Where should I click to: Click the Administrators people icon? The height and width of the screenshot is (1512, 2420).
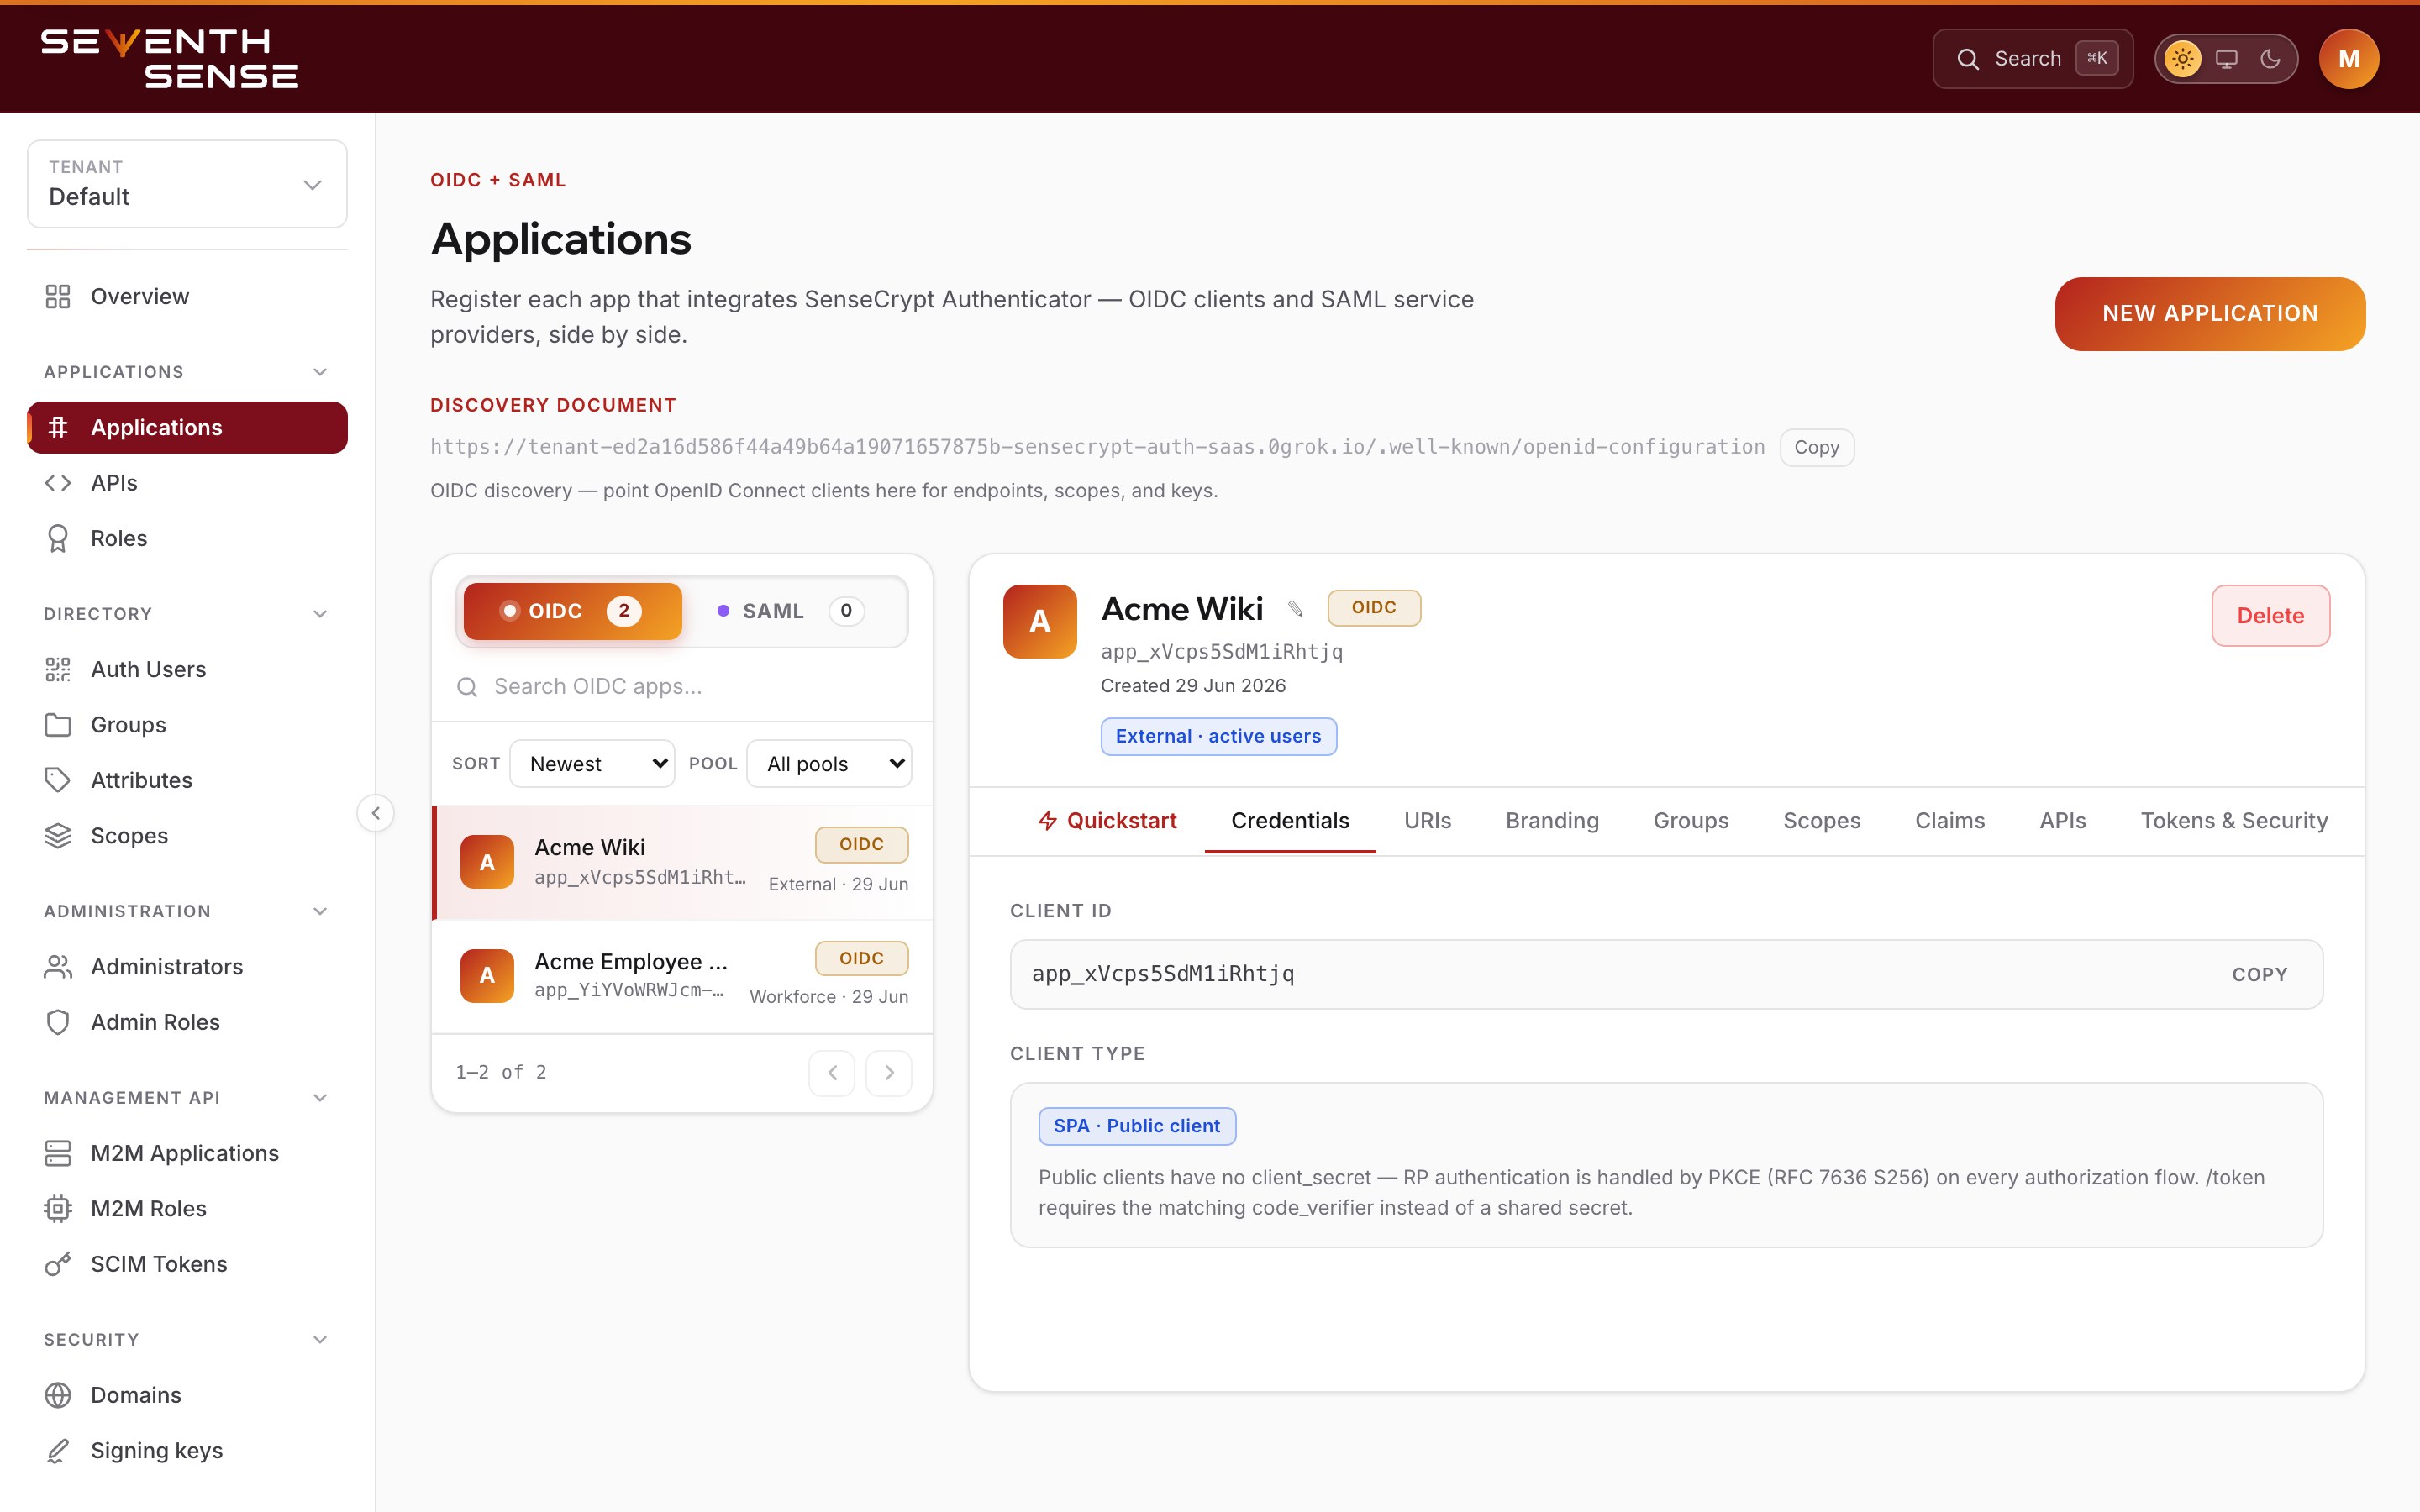coord(58,967)
